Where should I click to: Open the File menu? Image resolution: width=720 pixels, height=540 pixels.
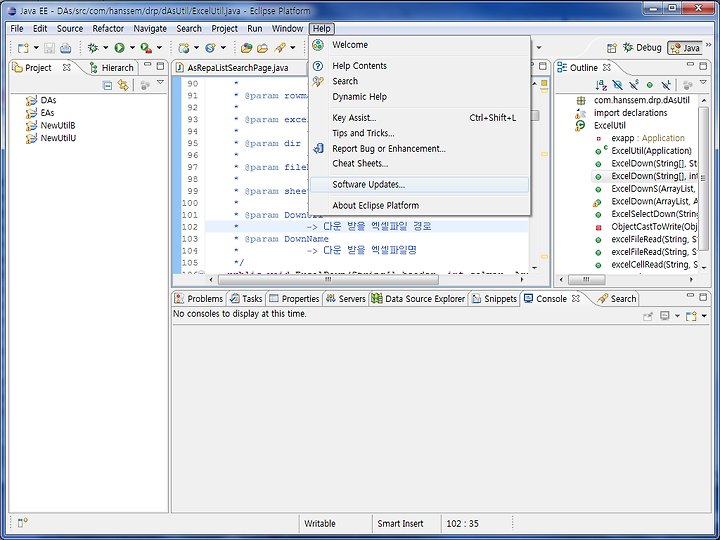pyautogui.click(x=17, y=28)
